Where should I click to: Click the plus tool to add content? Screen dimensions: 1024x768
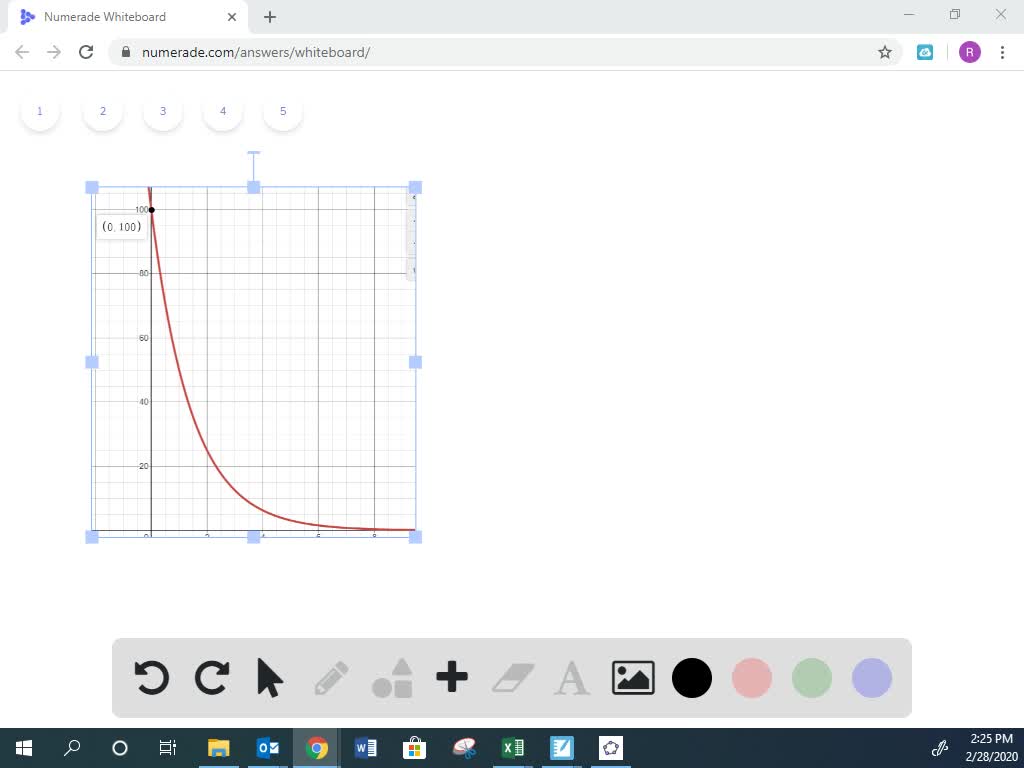[x=451, y=678]
